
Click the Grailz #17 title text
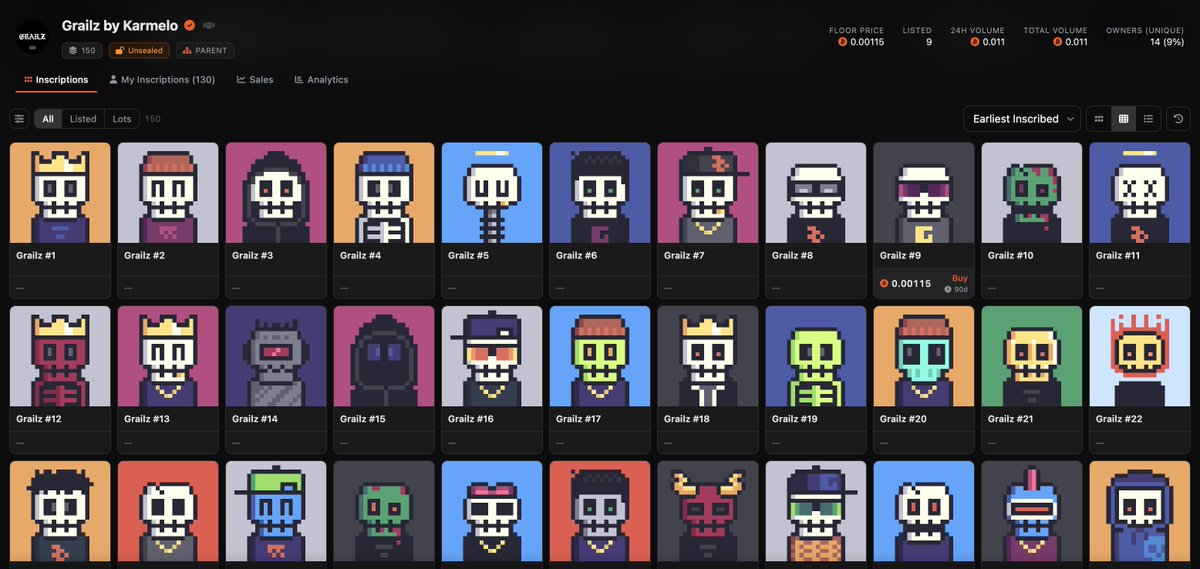tap(578, 419)
